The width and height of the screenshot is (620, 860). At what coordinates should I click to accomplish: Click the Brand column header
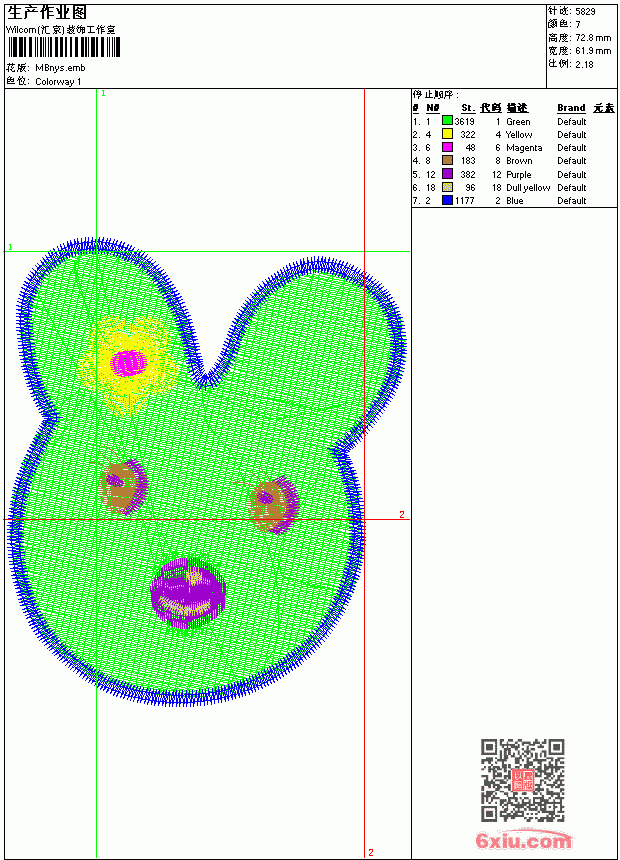click(571, 108)
